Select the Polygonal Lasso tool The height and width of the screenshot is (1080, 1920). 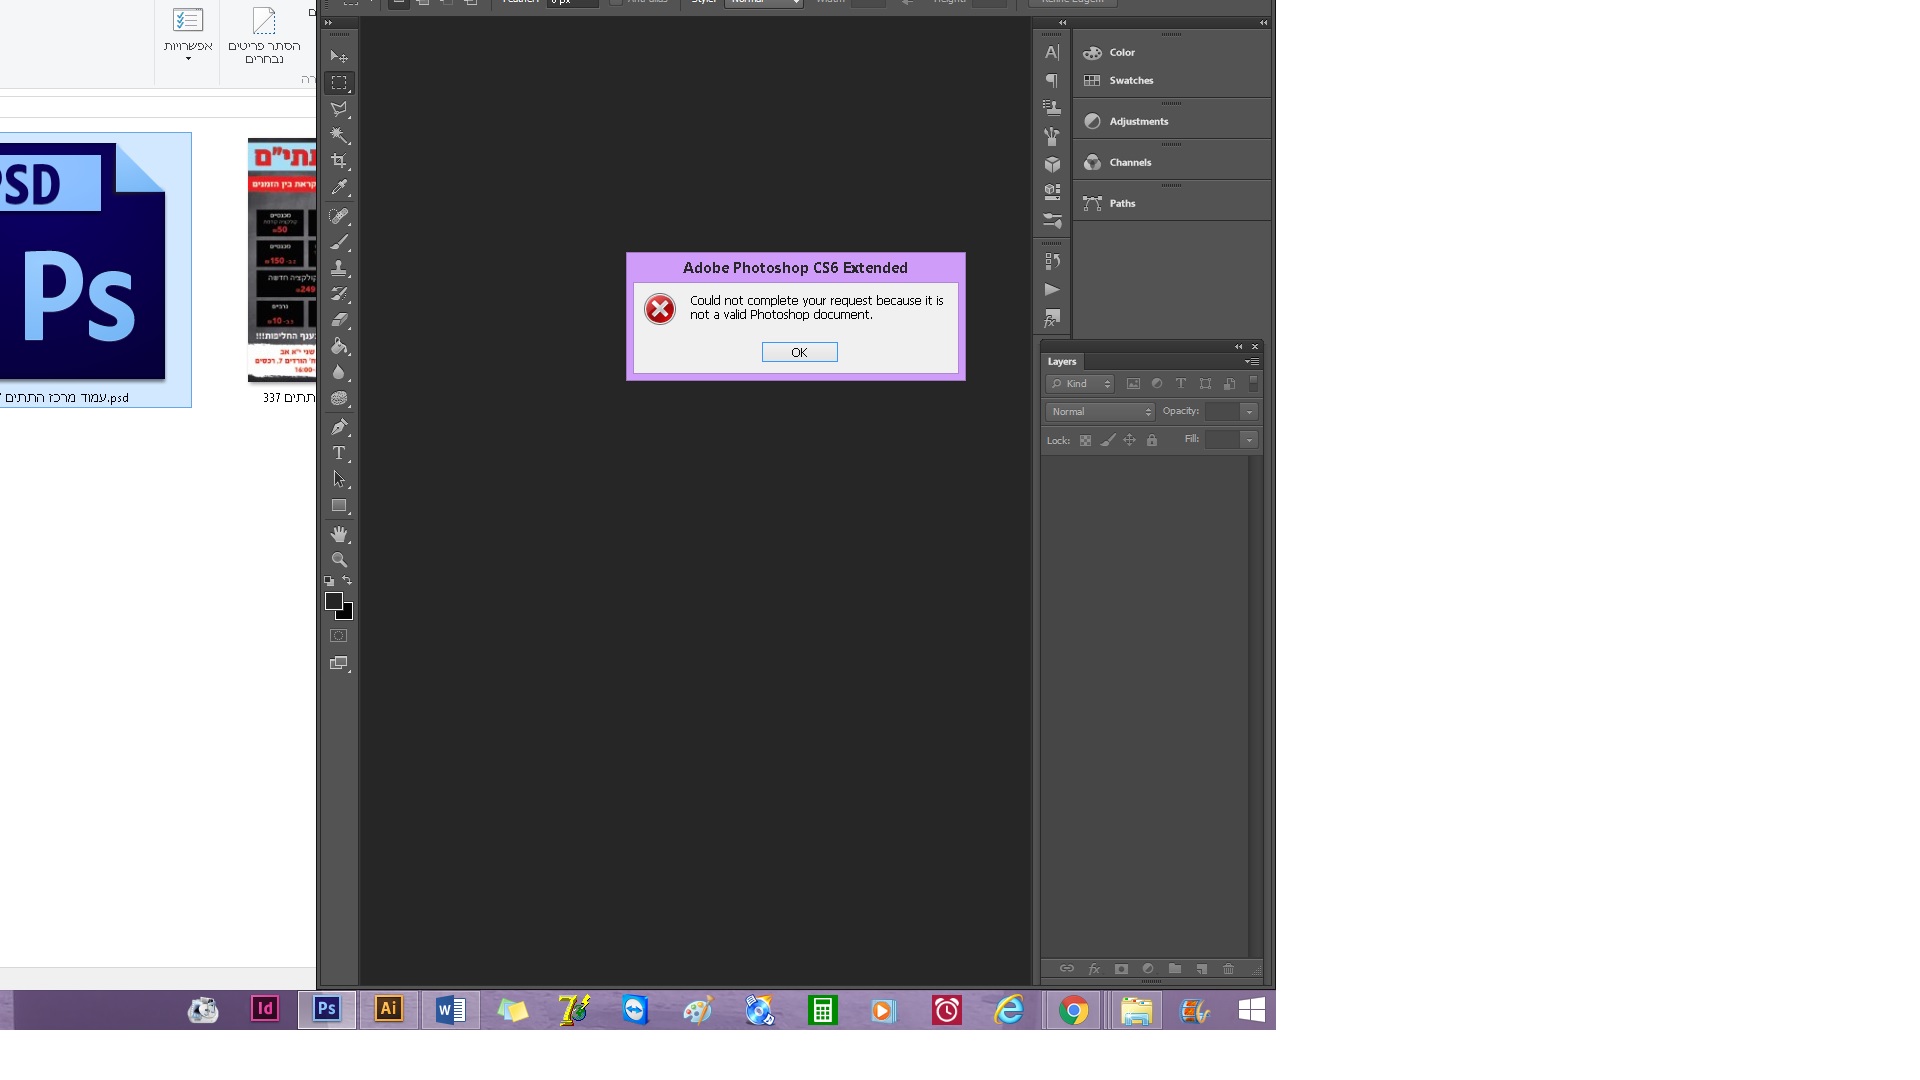[339, 109]
